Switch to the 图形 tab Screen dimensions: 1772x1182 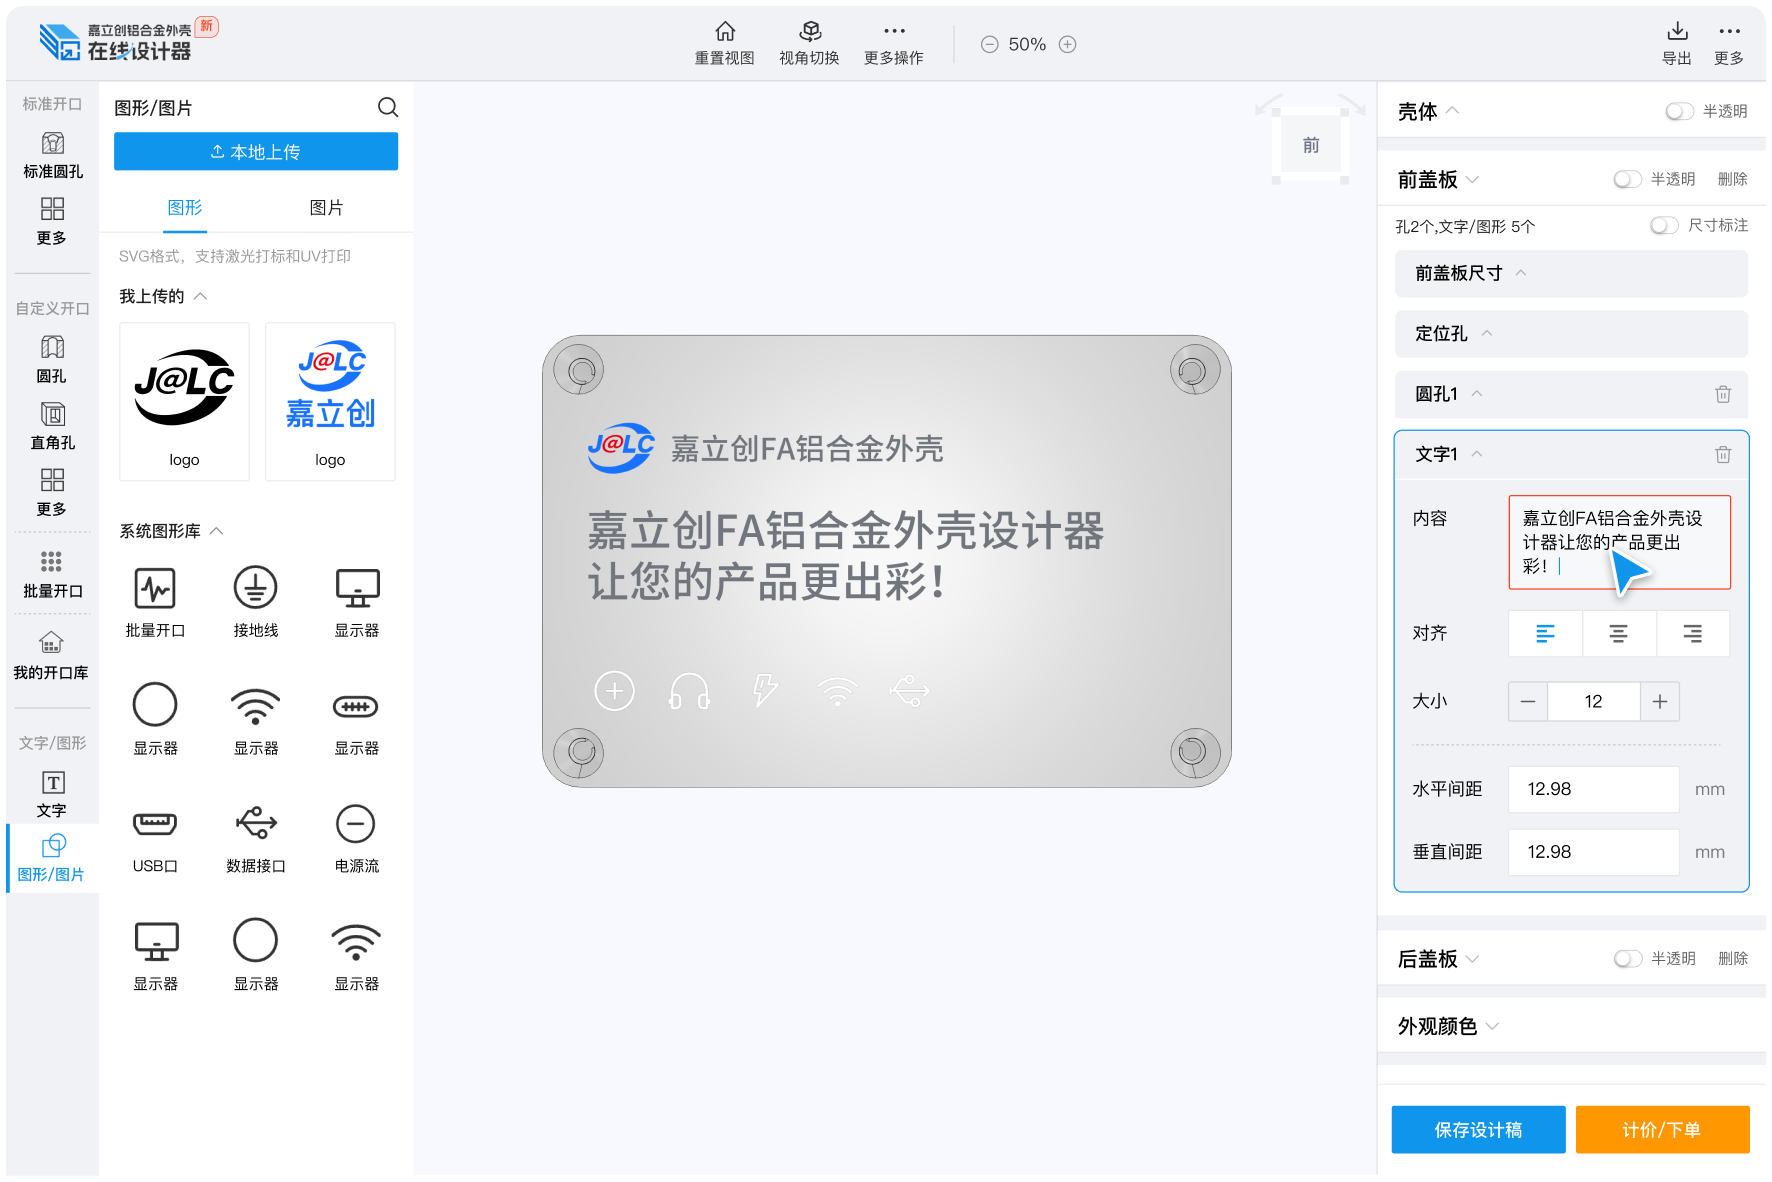(x=185, y=207)
